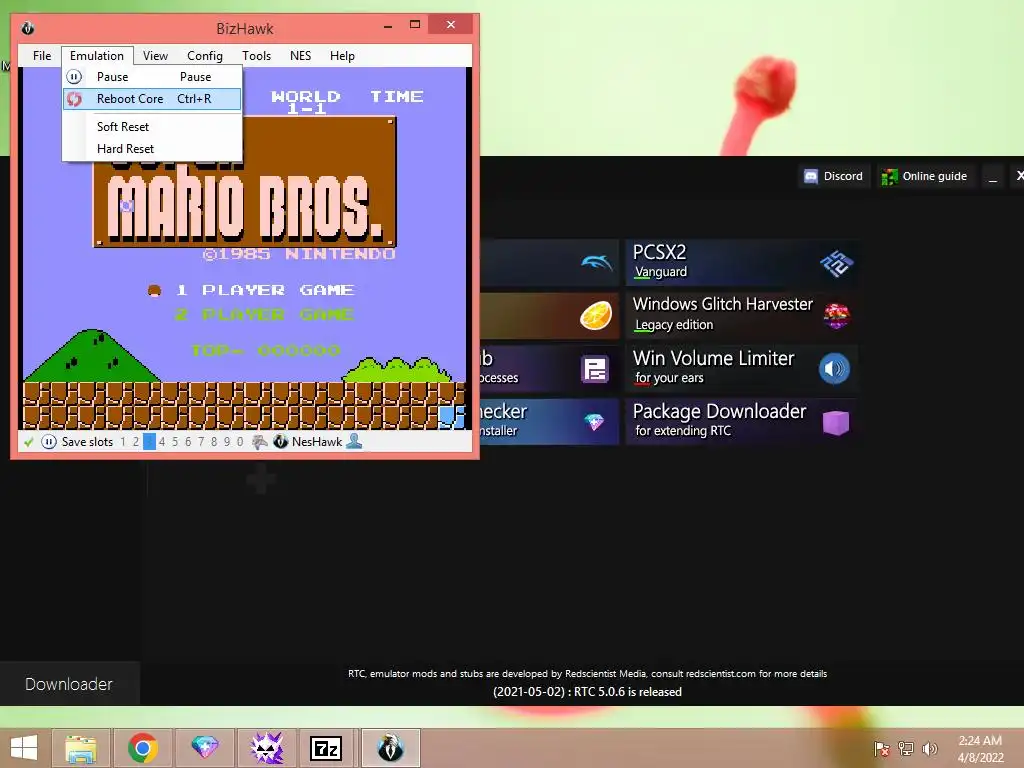Viewport: 1024px width, 768px height.
Task: Click the orange citrus slice icon in launcher
Action: (x=596, y=315)
